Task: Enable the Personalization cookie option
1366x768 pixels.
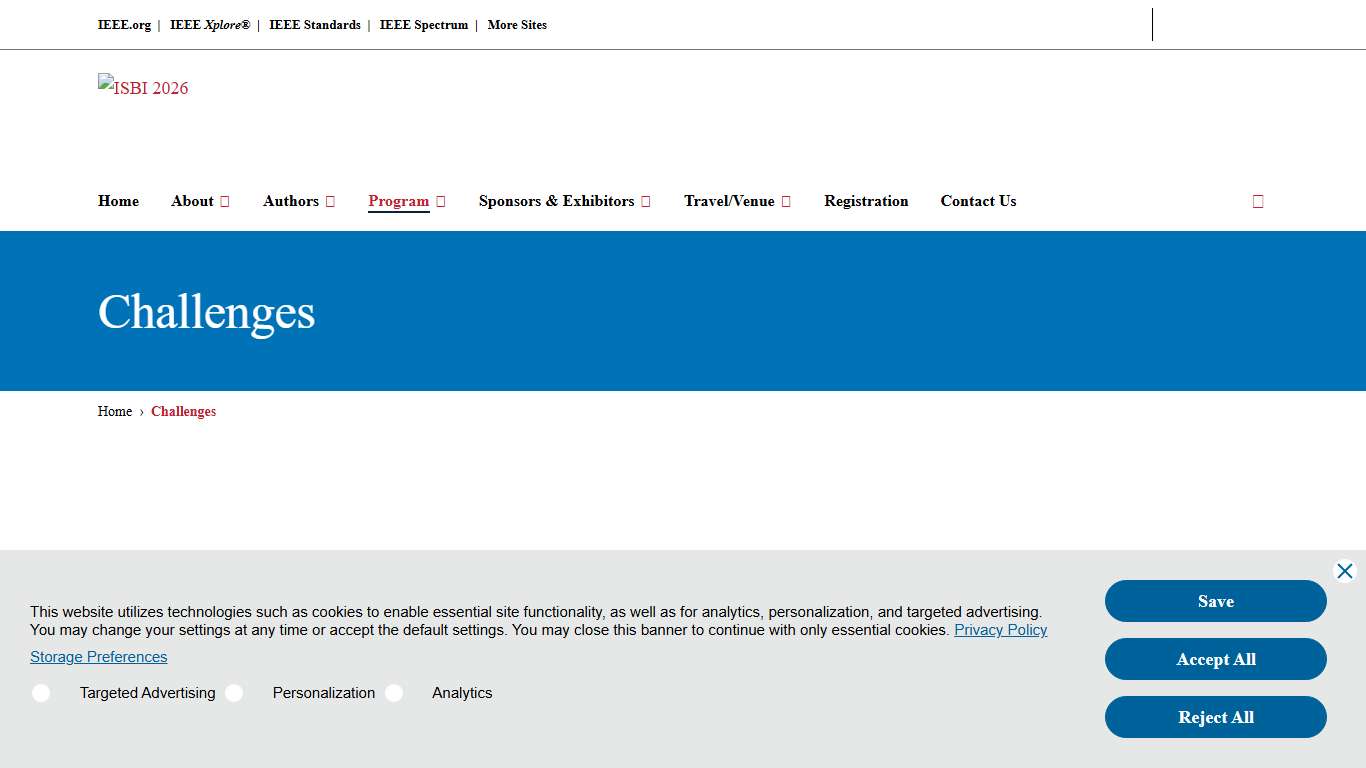Action: point(234,693)
